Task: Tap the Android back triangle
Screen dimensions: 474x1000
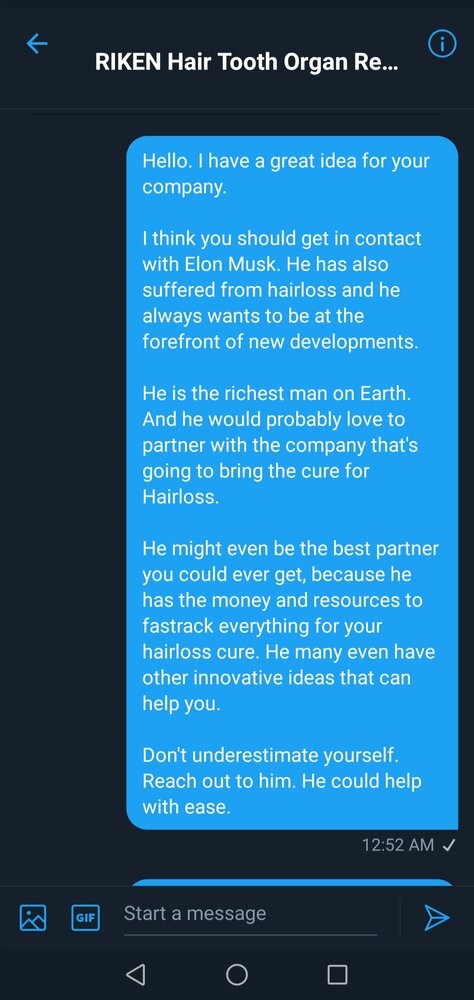Action: [135, 974]
